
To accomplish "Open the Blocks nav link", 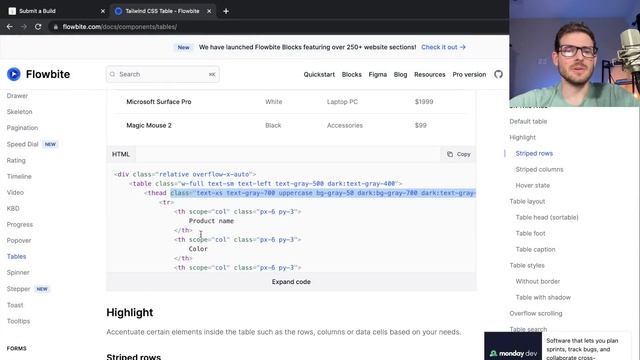I will click(351, 75).
